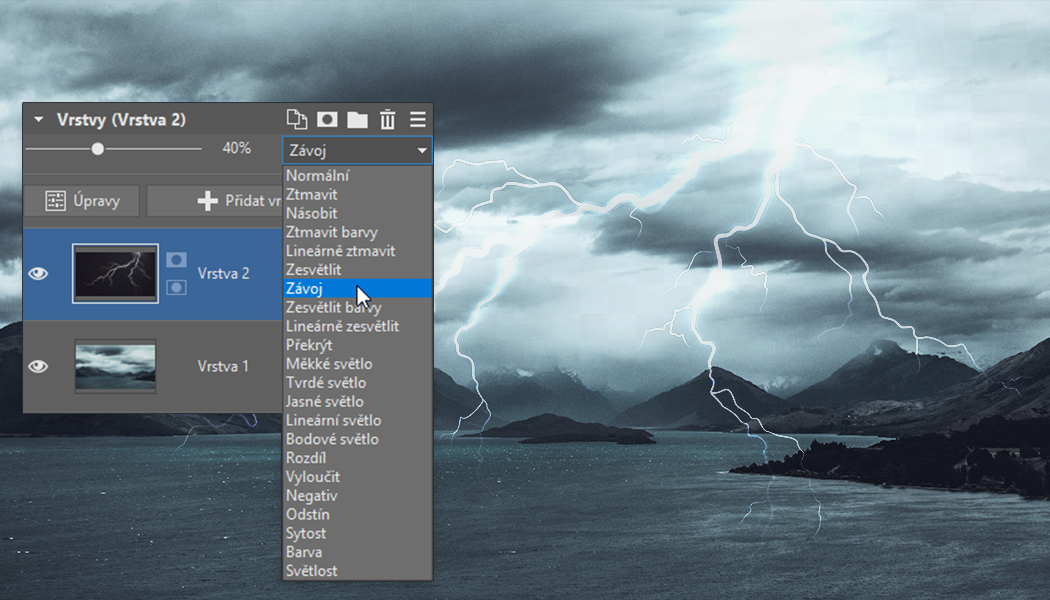Choose the Bodové světlo blend mode
1050x600 pixels.
click(x=358, y=439)
